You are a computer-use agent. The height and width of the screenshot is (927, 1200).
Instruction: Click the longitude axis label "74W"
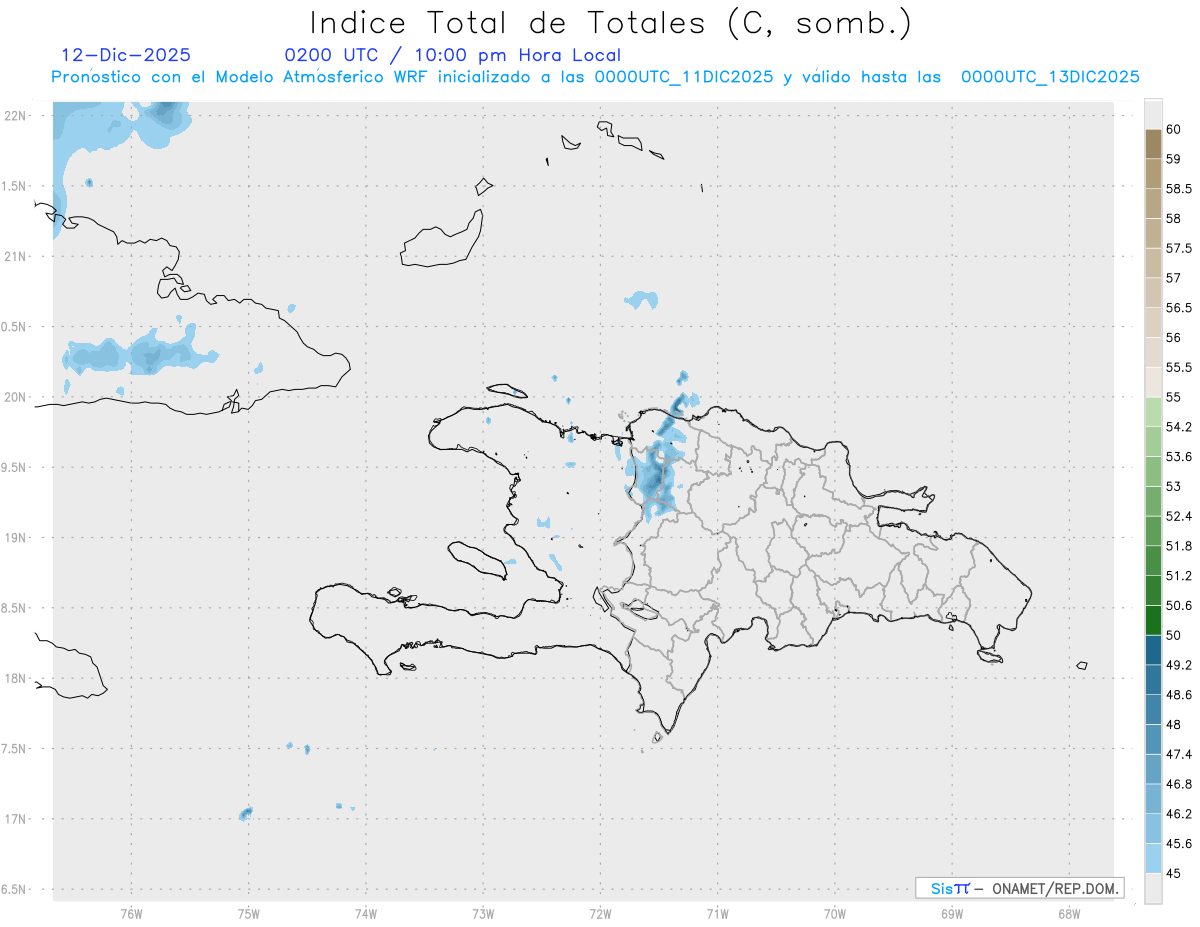(x=365, y=914)
